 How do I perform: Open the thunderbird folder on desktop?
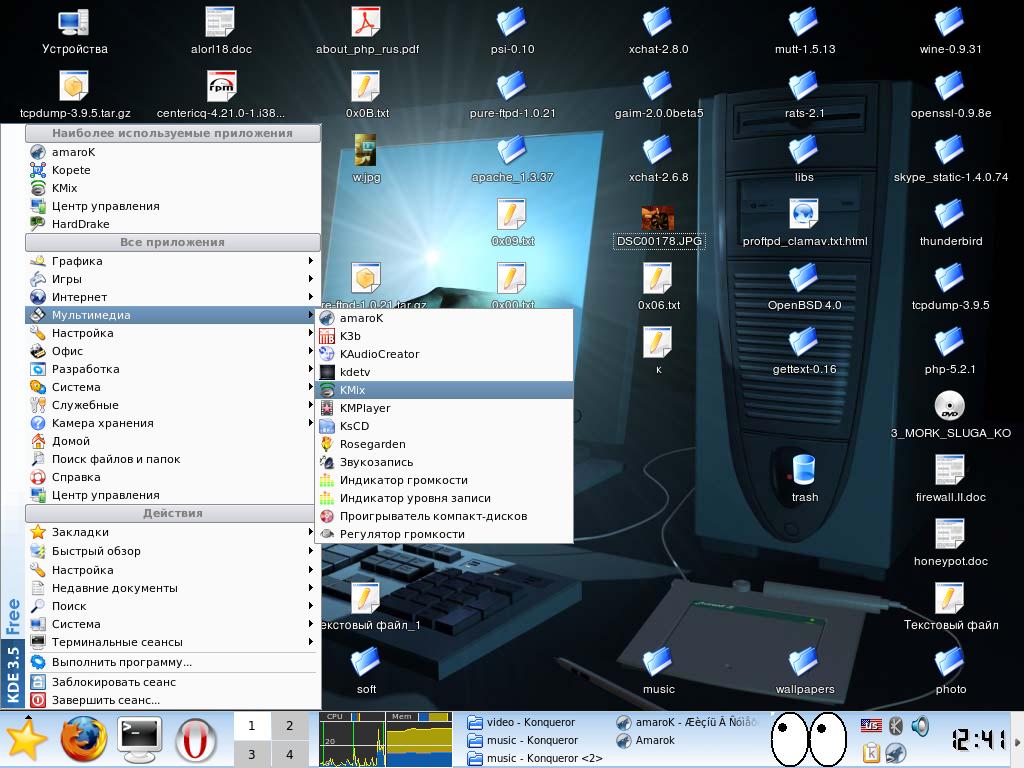click(950, 223)
